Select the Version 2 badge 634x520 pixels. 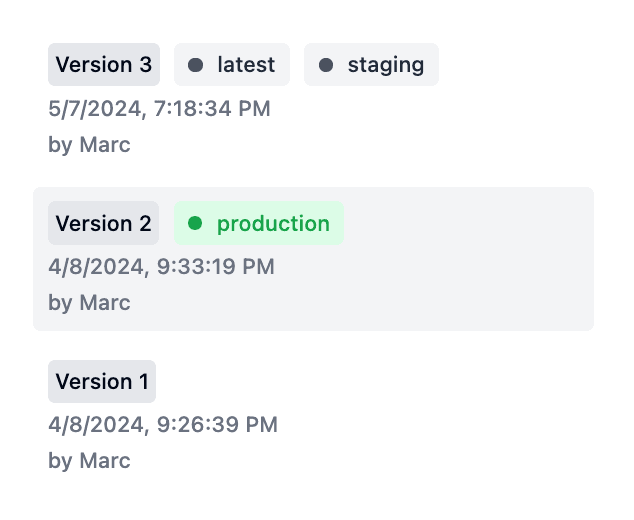(104, 223)
